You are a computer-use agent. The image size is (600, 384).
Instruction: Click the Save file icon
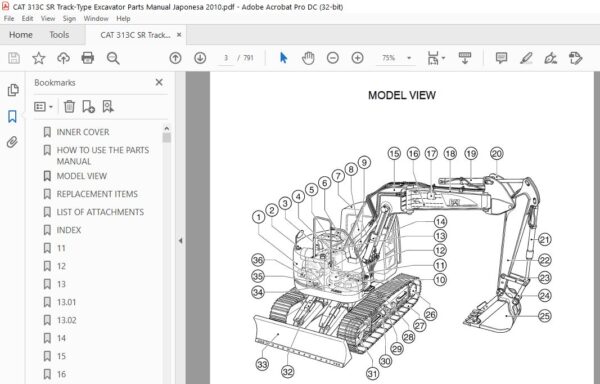14,58
